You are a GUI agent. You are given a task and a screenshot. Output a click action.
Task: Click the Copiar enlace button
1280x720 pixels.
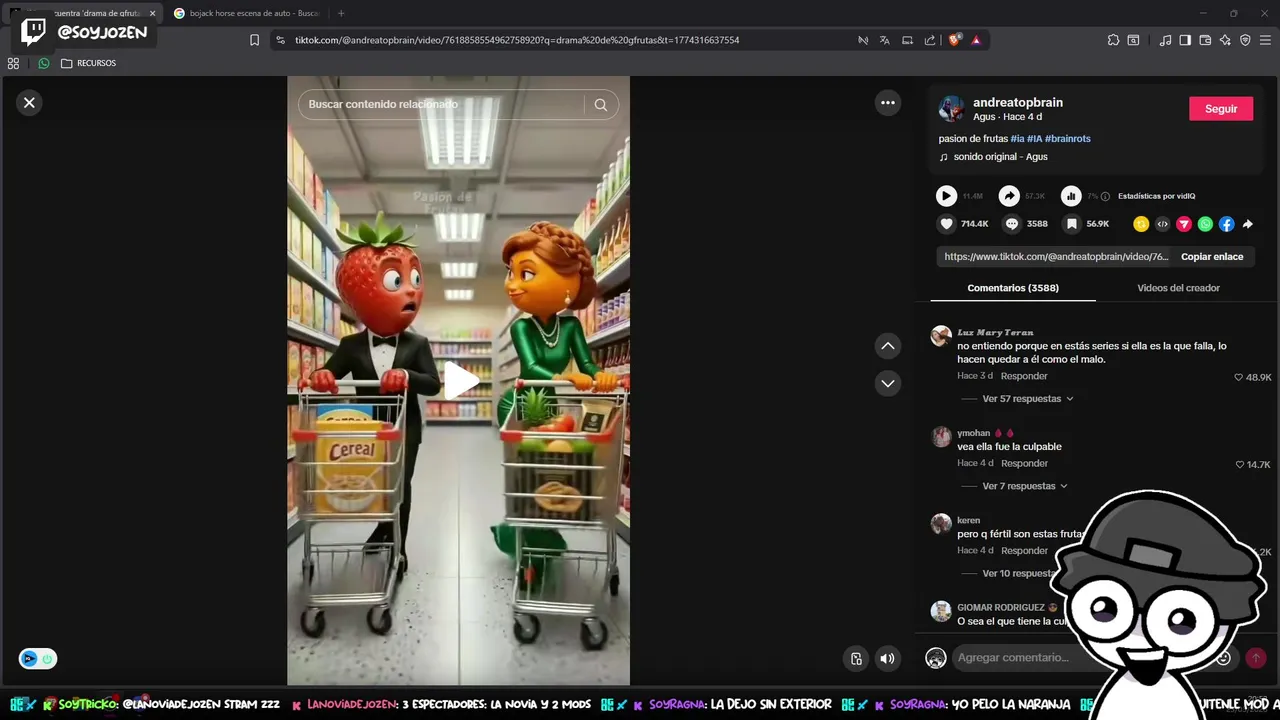tap(1212, 257)
